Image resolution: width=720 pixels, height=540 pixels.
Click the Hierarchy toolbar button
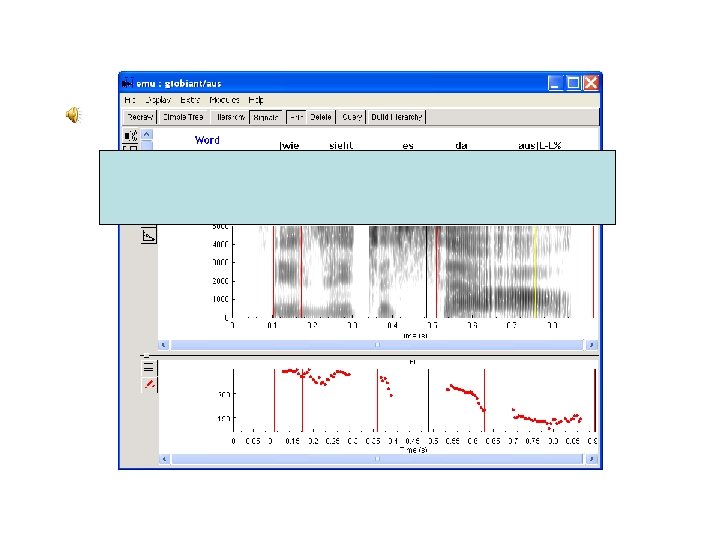click(x=231, y=117)
